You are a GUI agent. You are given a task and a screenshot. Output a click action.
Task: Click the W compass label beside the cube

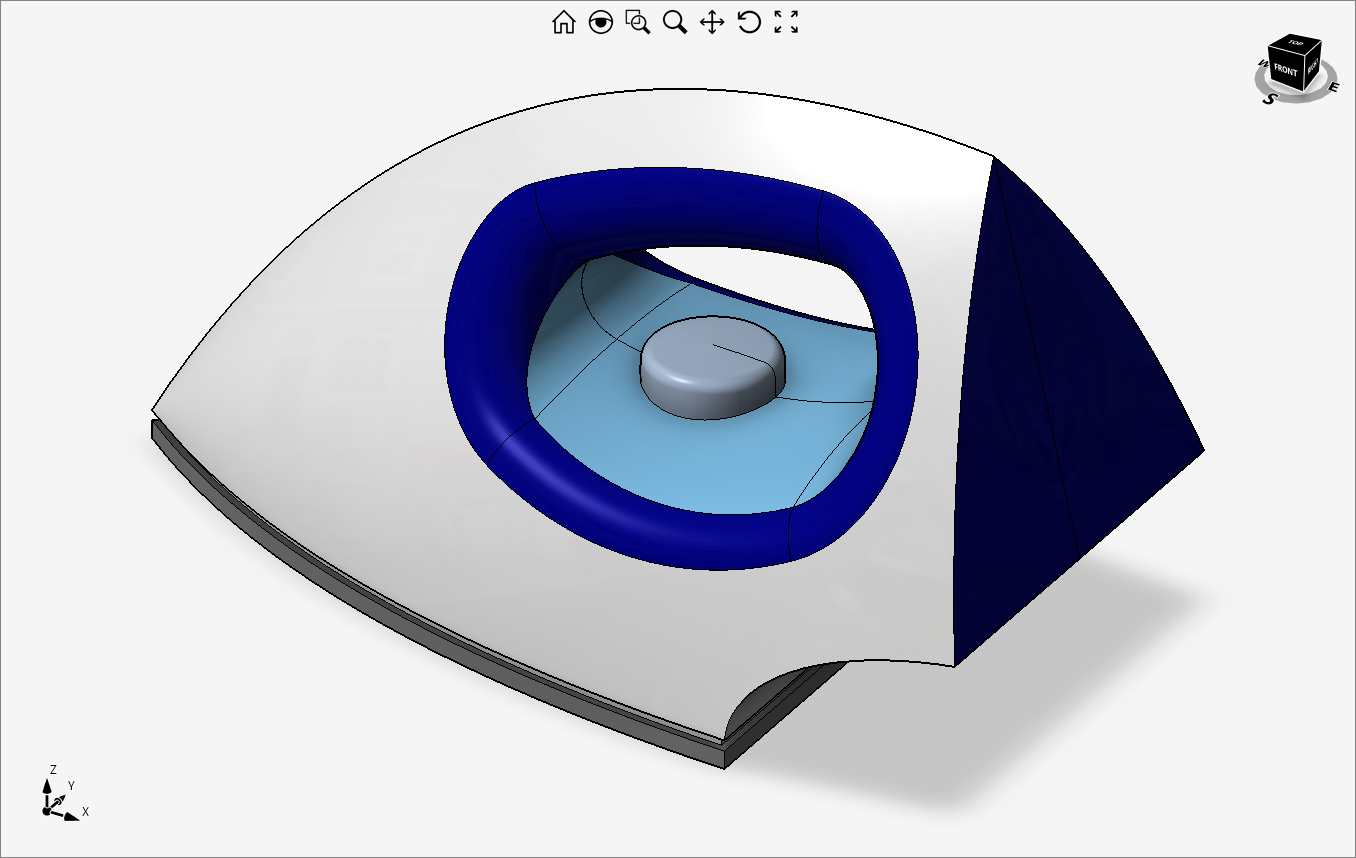(x=1262, y=65)
